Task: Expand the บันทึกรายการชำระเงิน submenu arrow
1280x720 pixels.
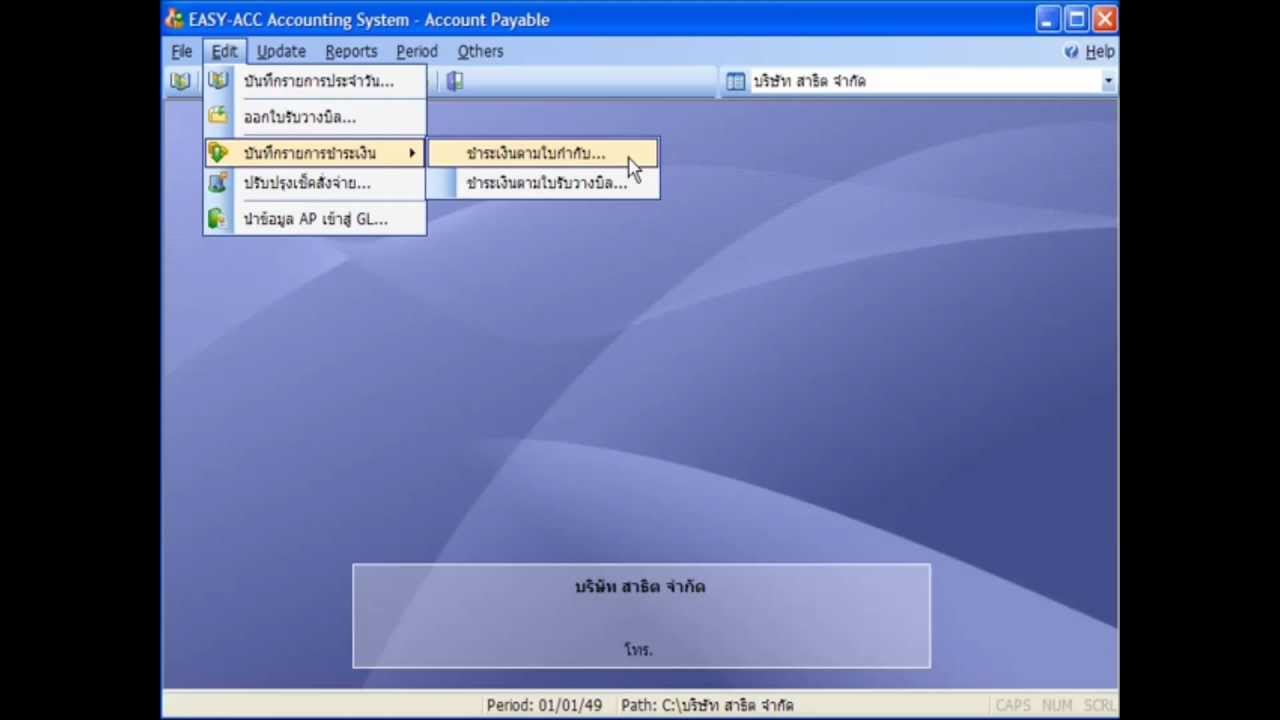Action: (411, 153)
